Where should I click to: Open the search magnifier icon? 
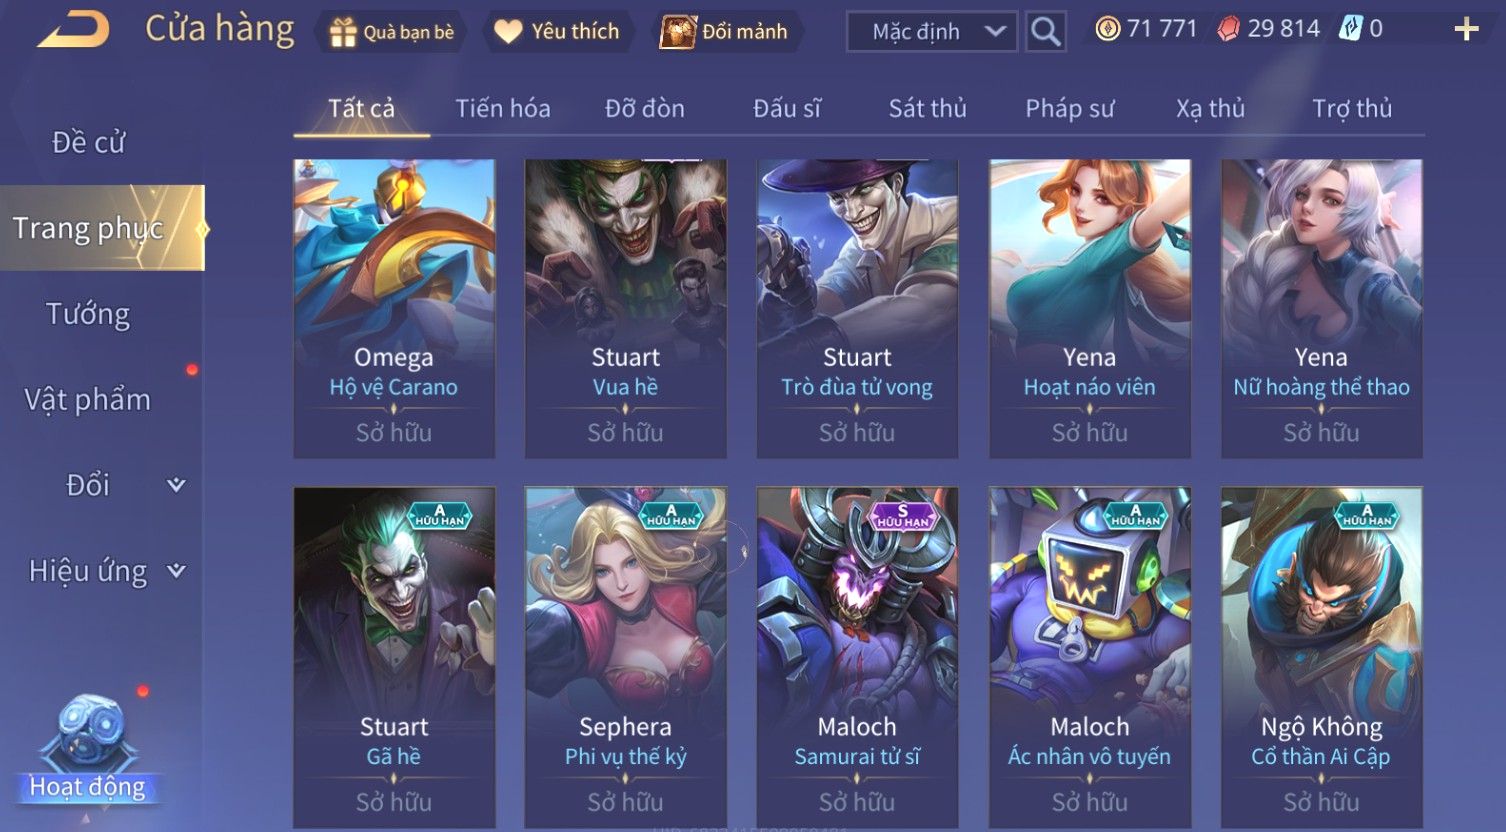1045,32
